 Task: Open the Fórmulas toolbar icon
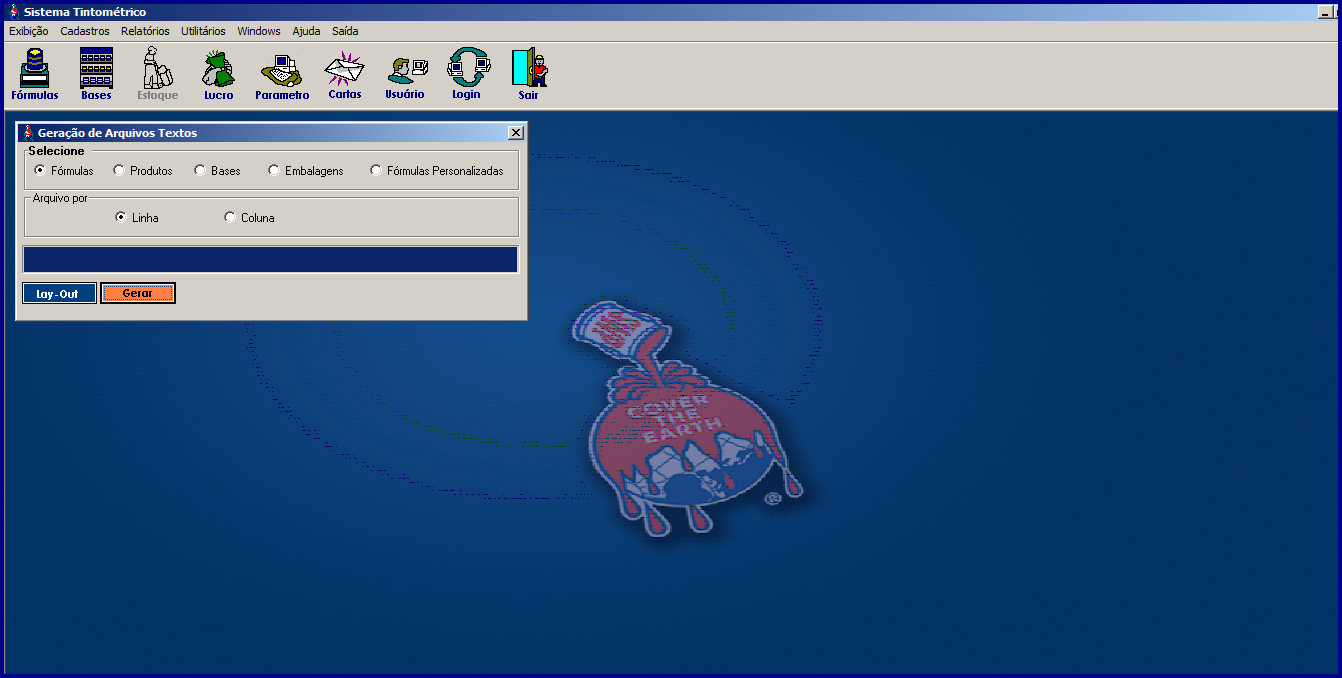(x=35, y=74)
